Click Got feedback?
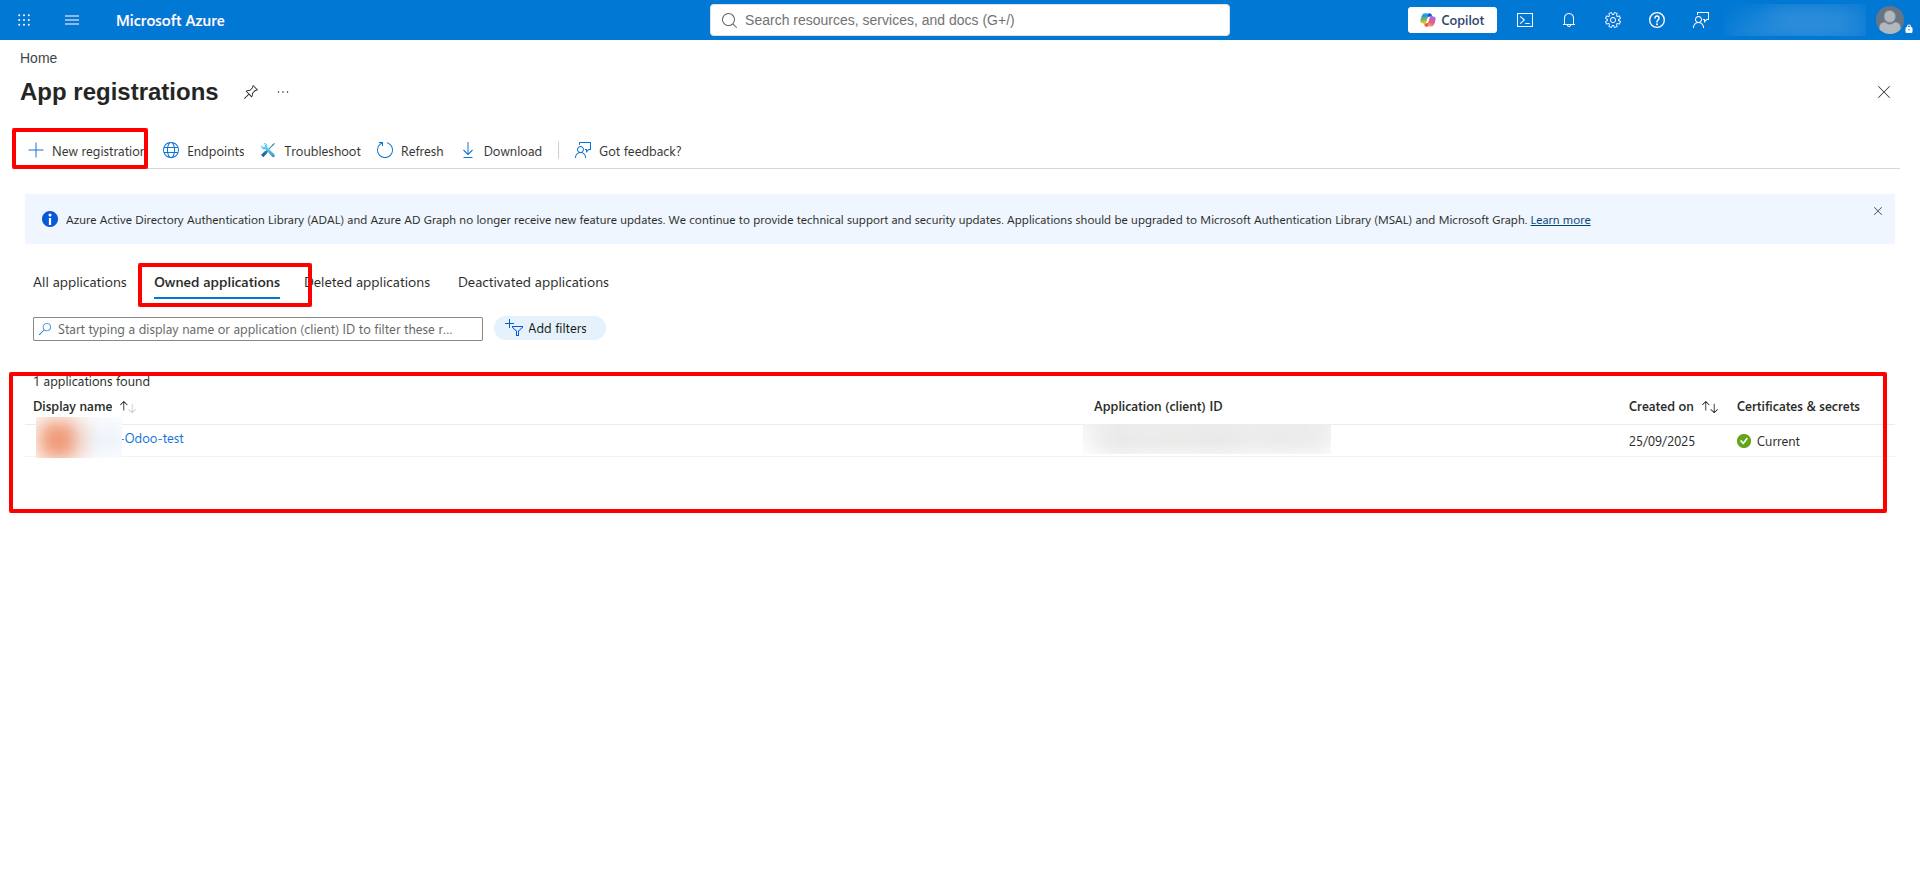Image resolution: width=1920 pixels, height=894 pixels. click(x=628, y=151)
